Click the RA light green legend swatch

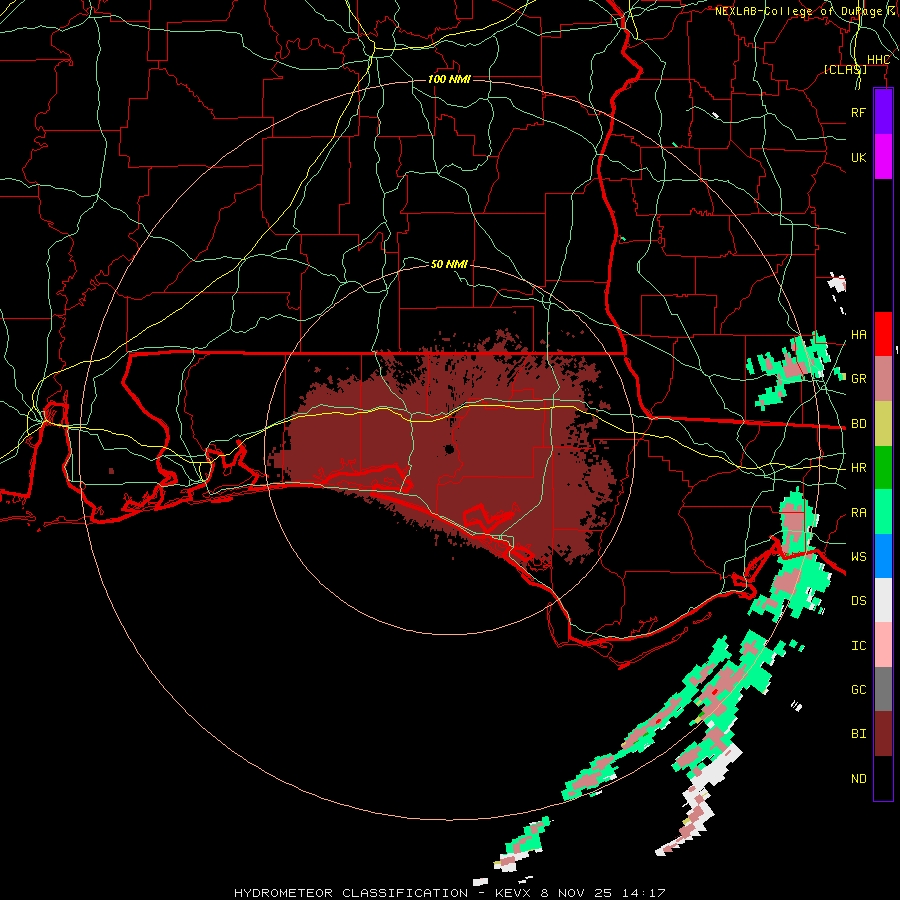[x=883, y=512]
